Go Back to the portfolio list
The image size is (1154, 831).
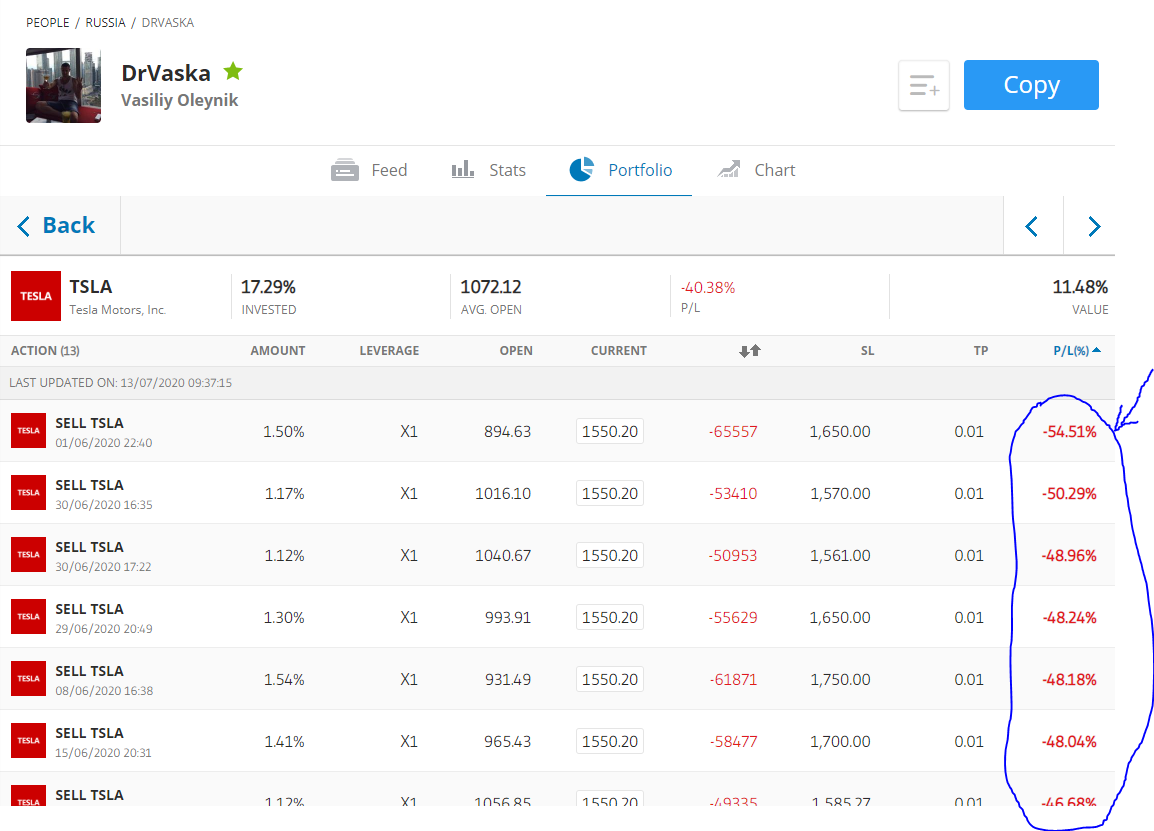(57, 225)
